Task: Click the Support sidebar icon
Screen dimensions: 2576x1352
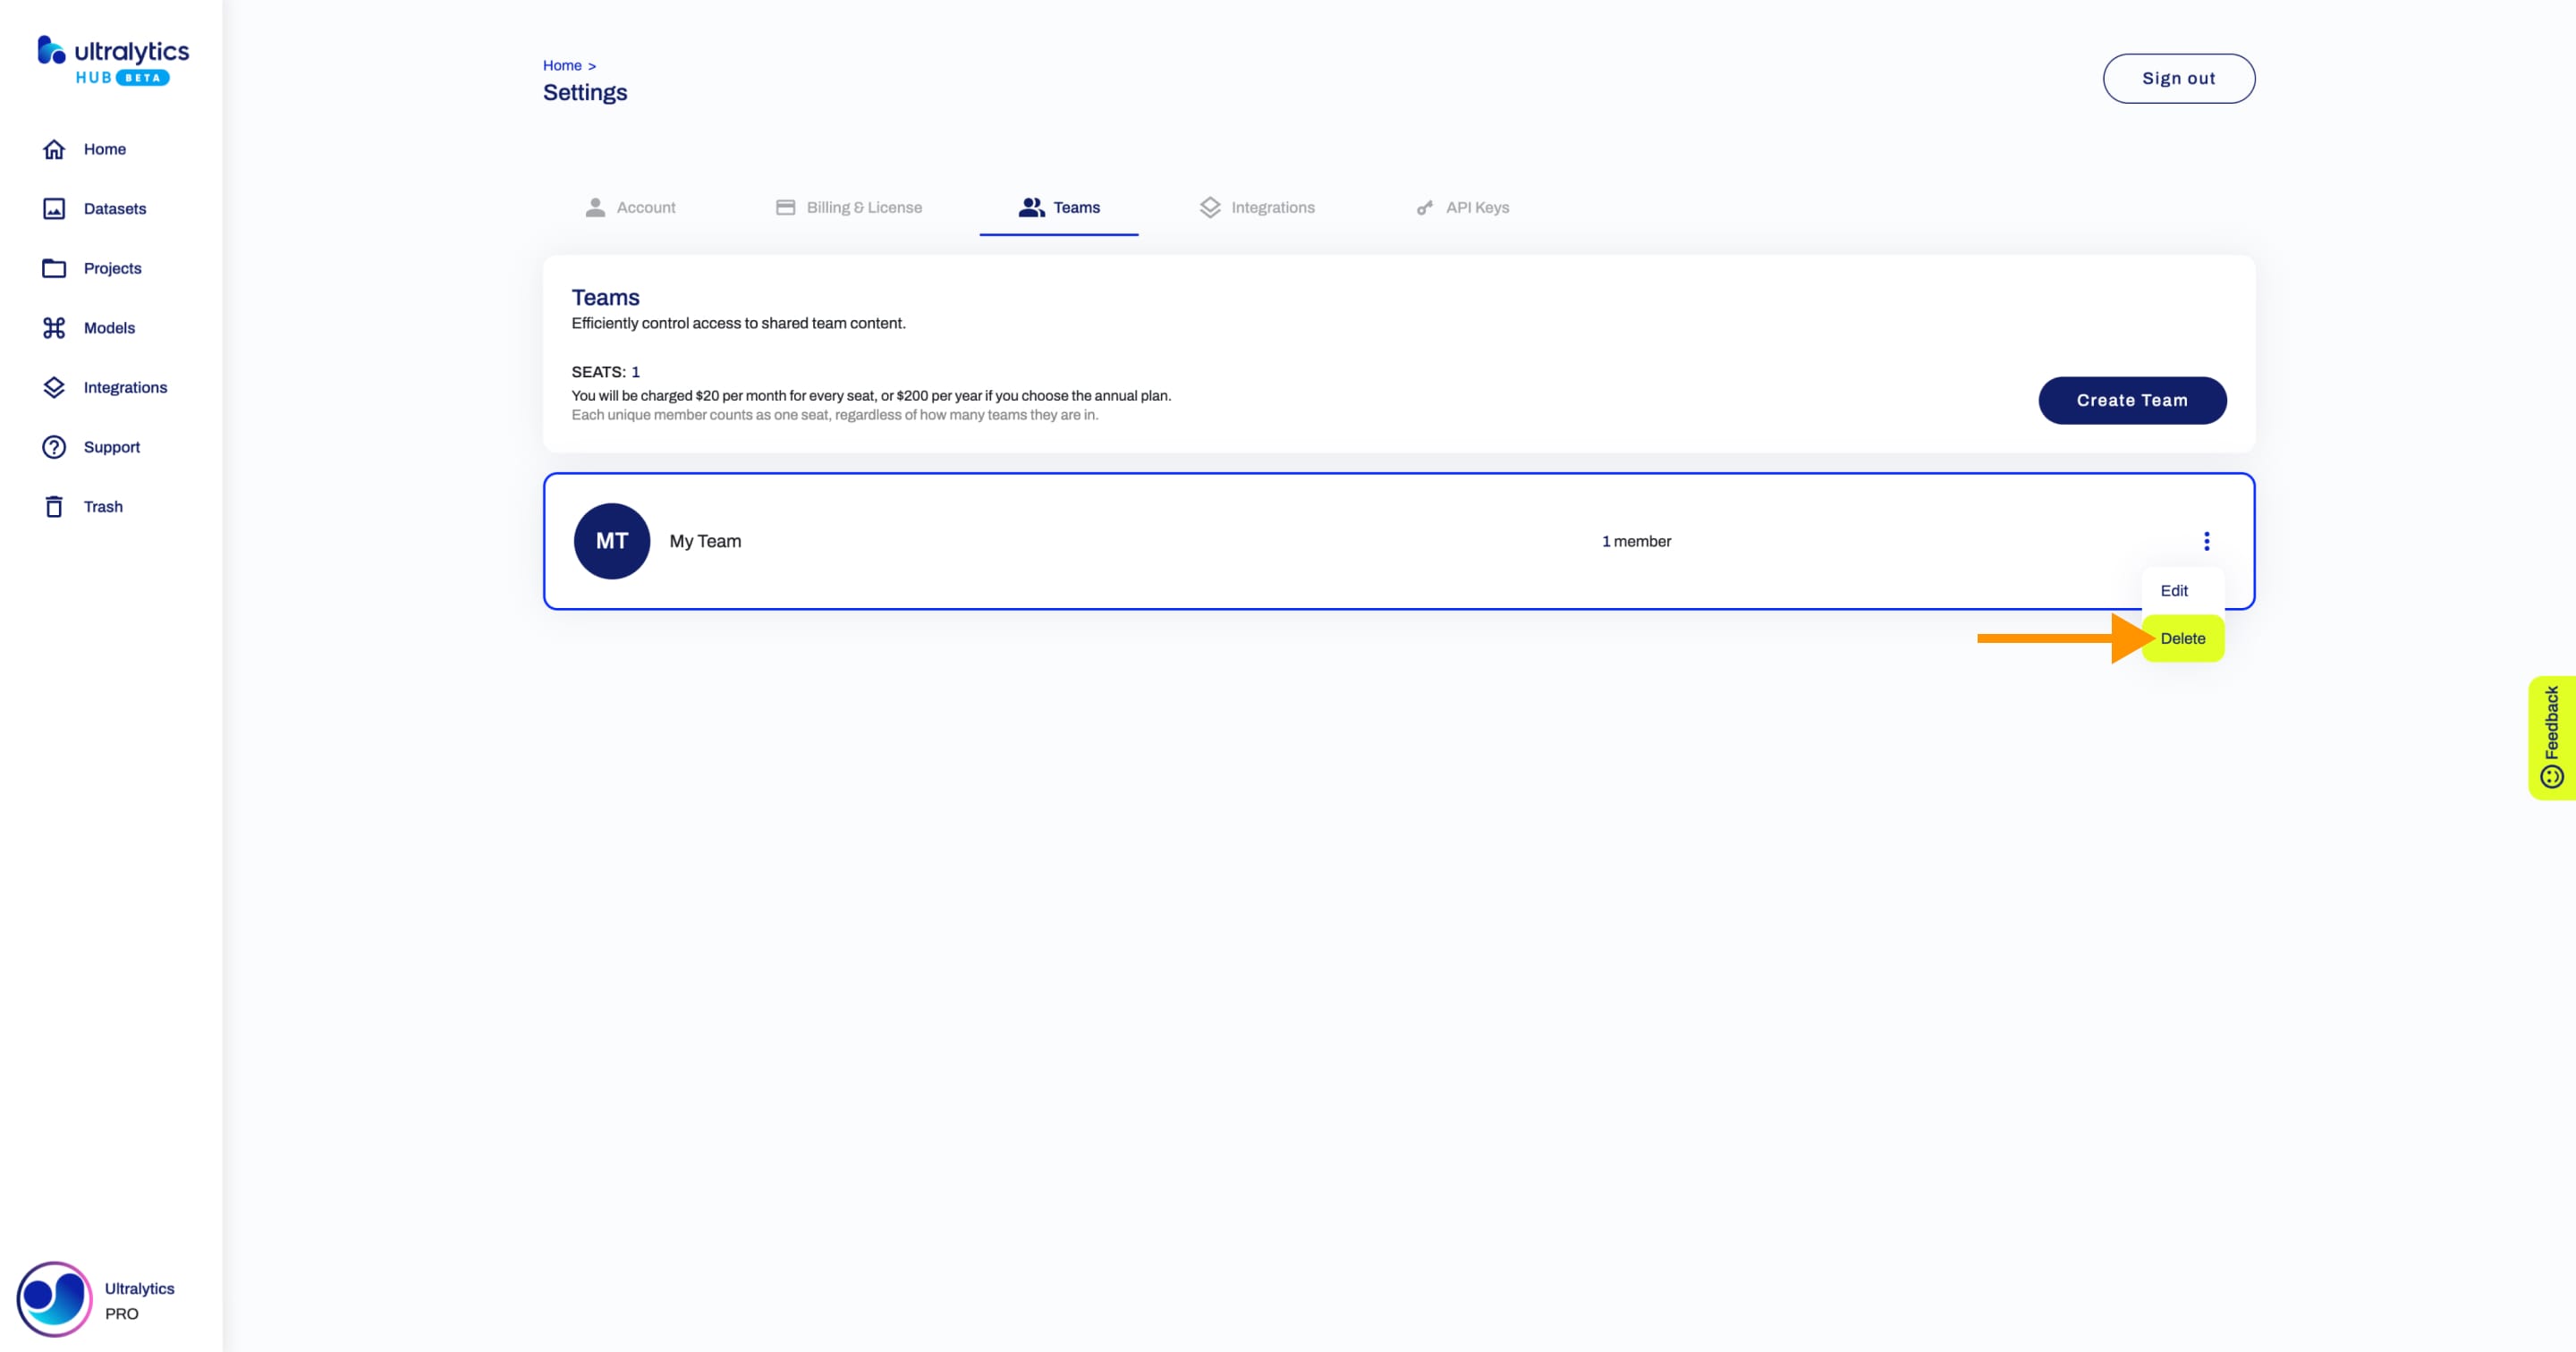Action: 55,446
